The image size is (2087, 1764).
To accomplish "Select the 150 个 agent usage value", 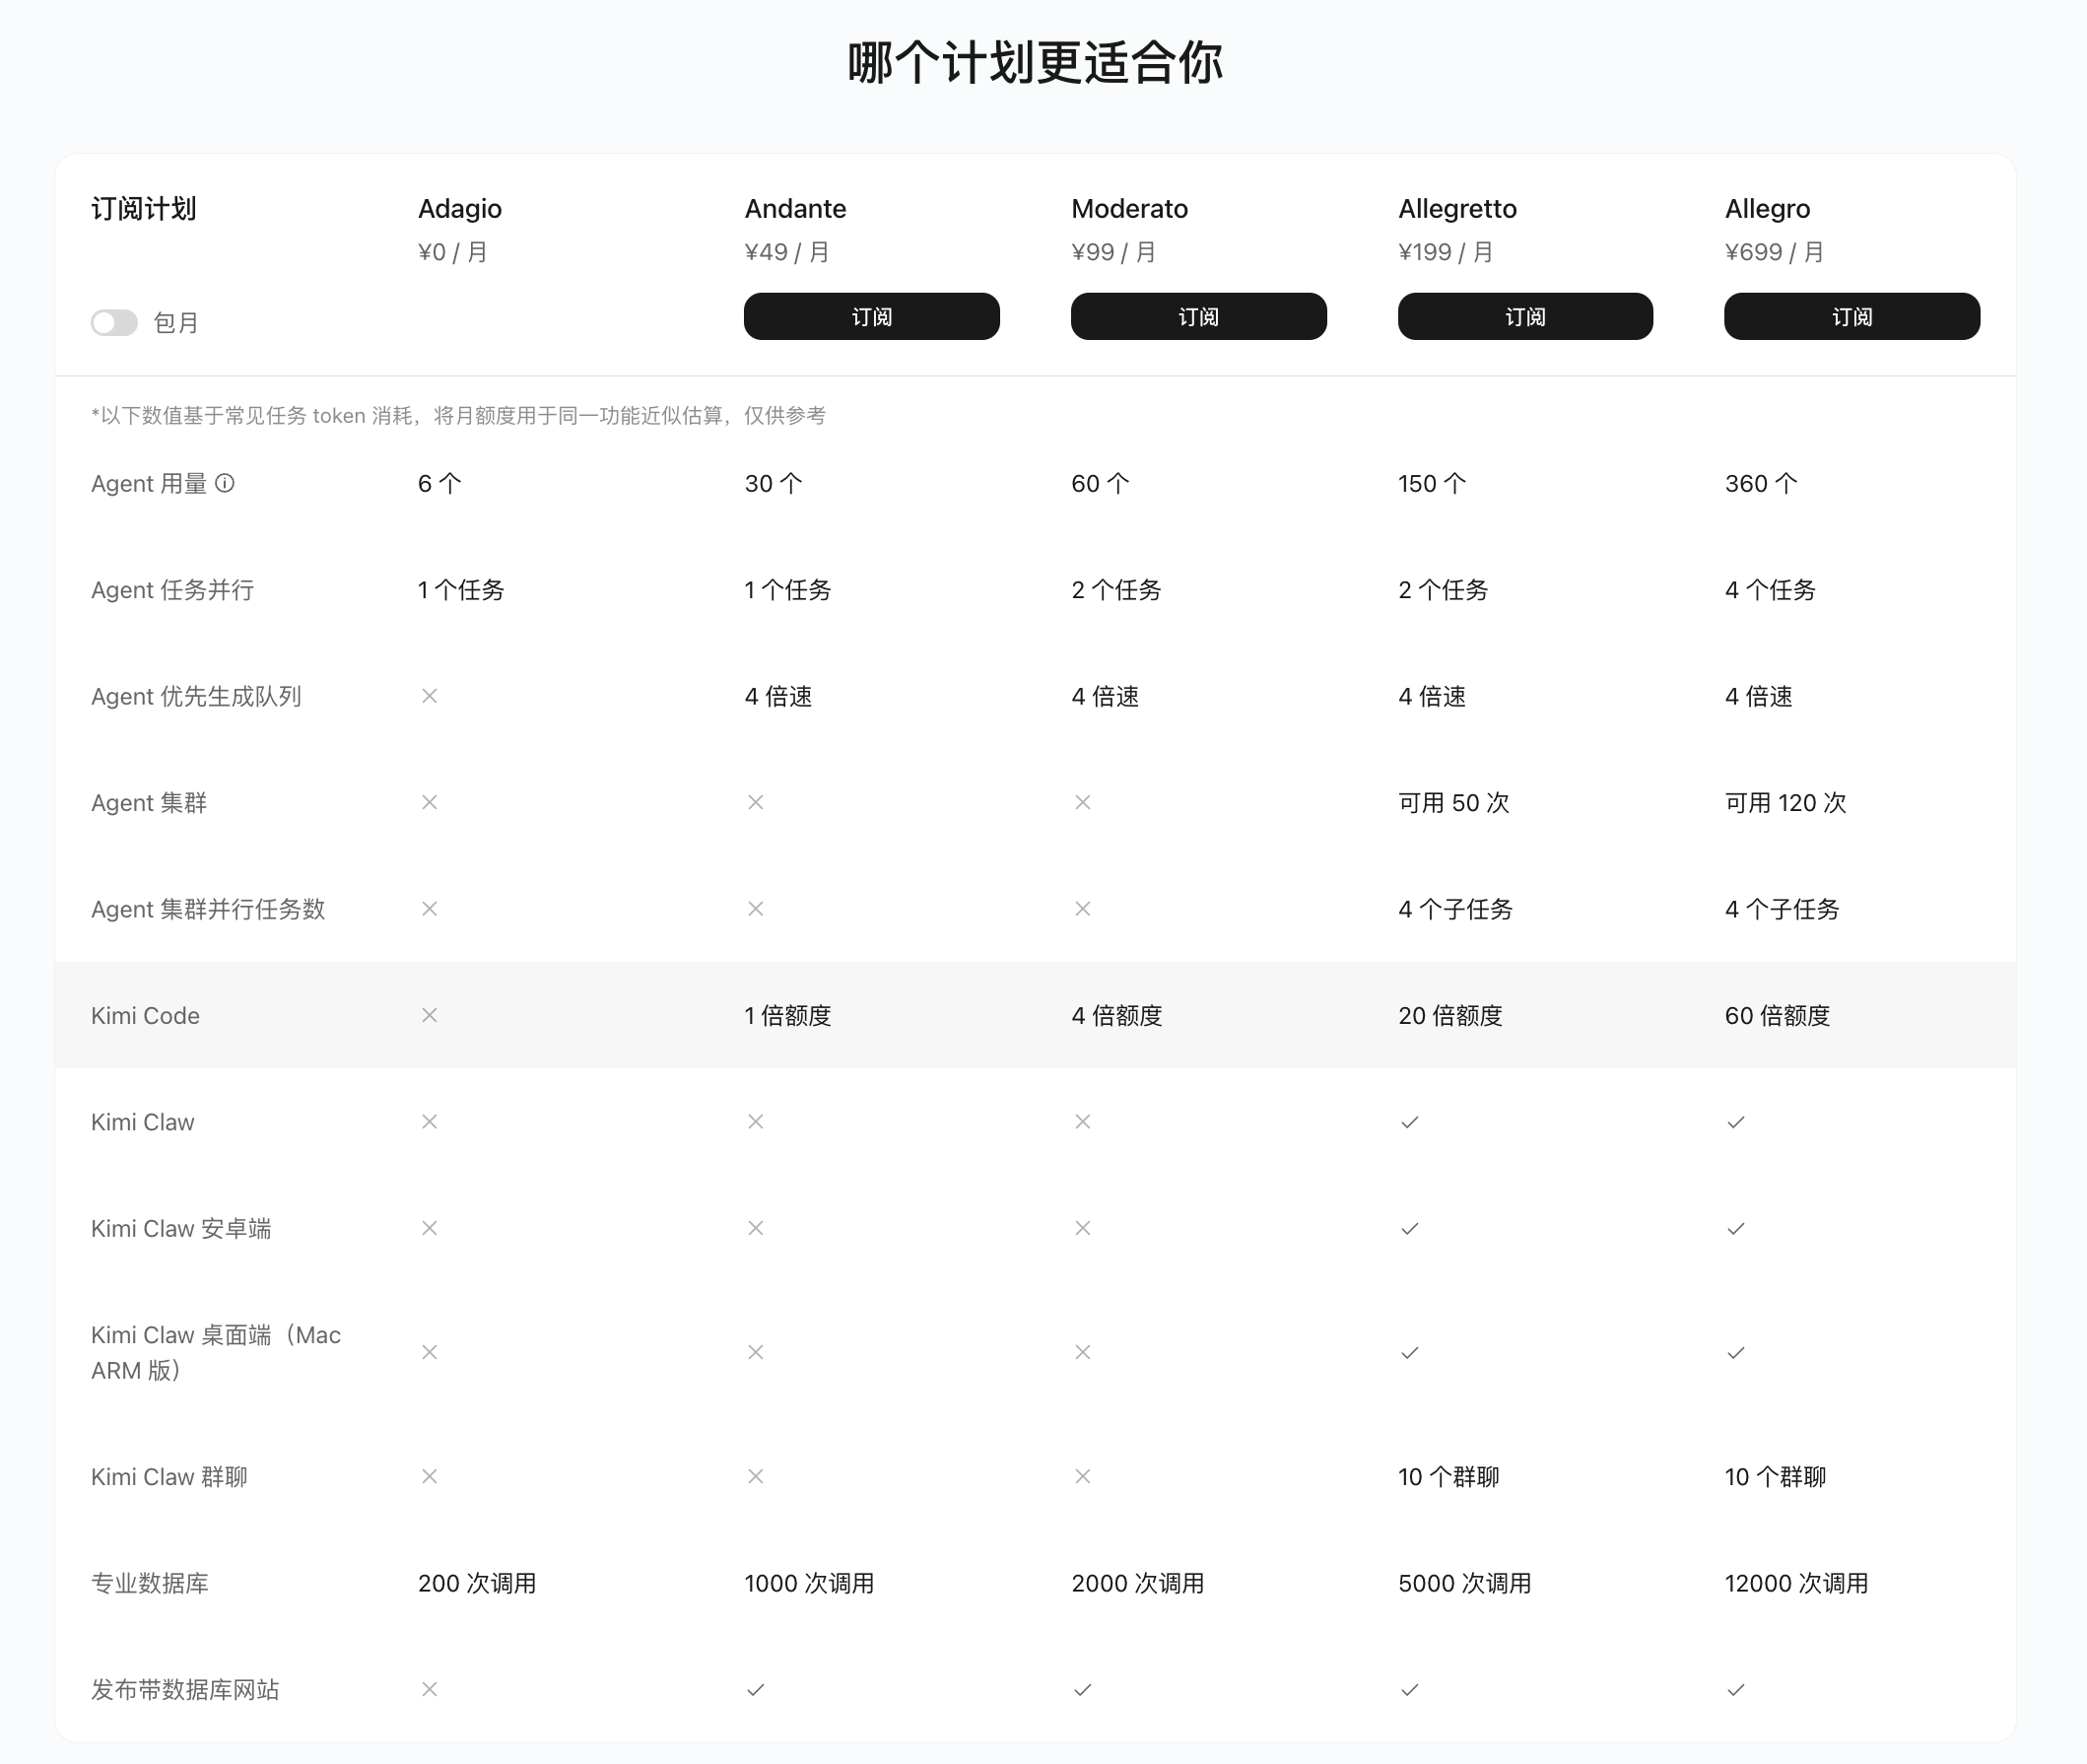I will tap(1432, 484).
